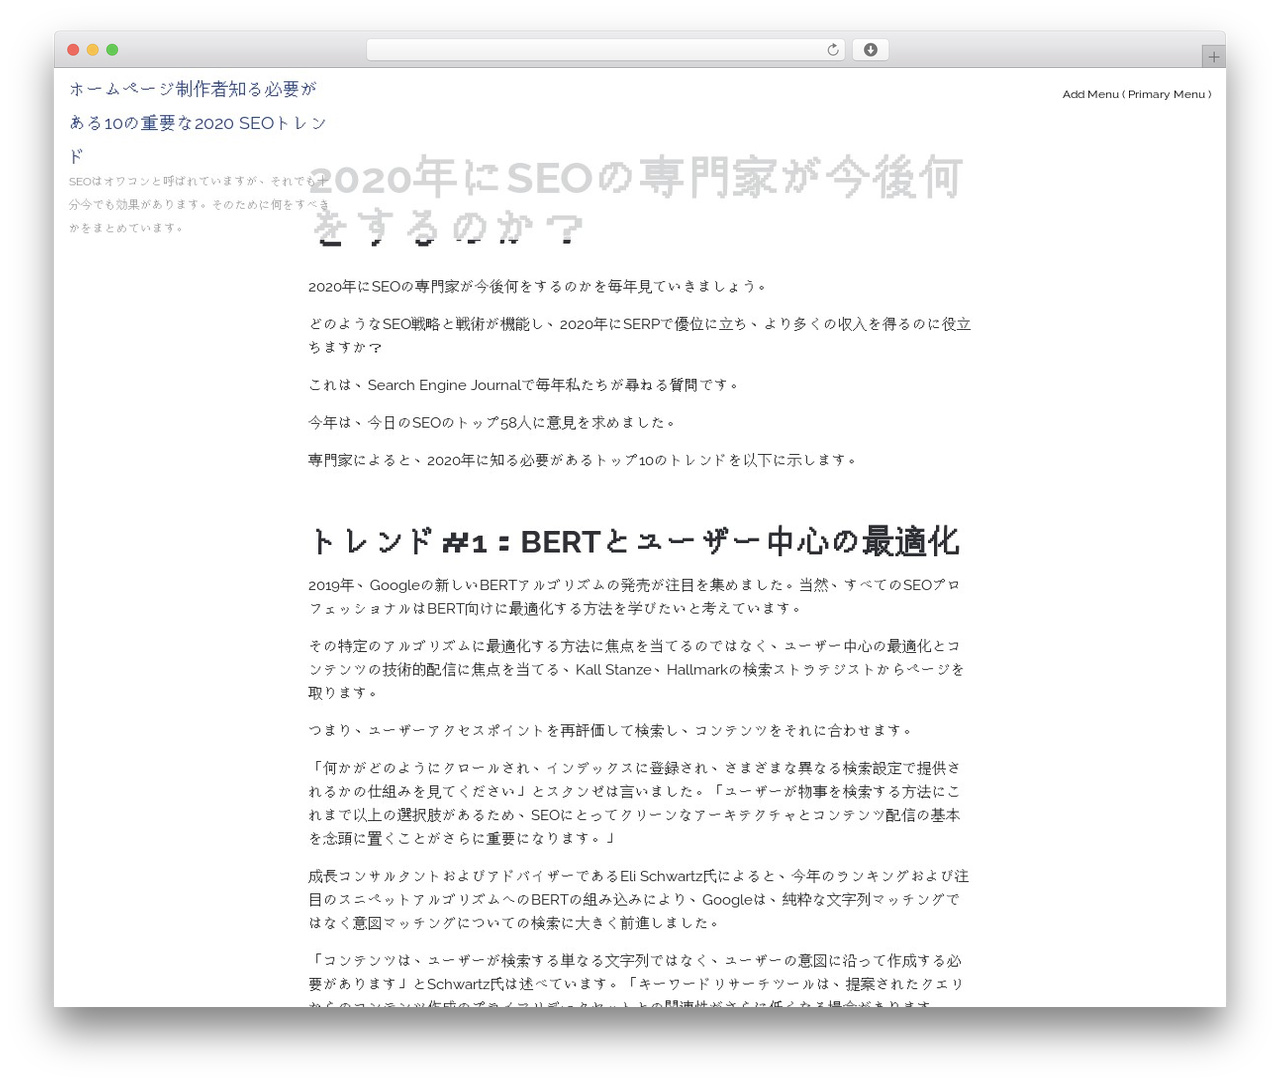Open the site title link ホームページ制作者知る必要がある10の重要な2020 SEOトレンド

tap(198, 122)
